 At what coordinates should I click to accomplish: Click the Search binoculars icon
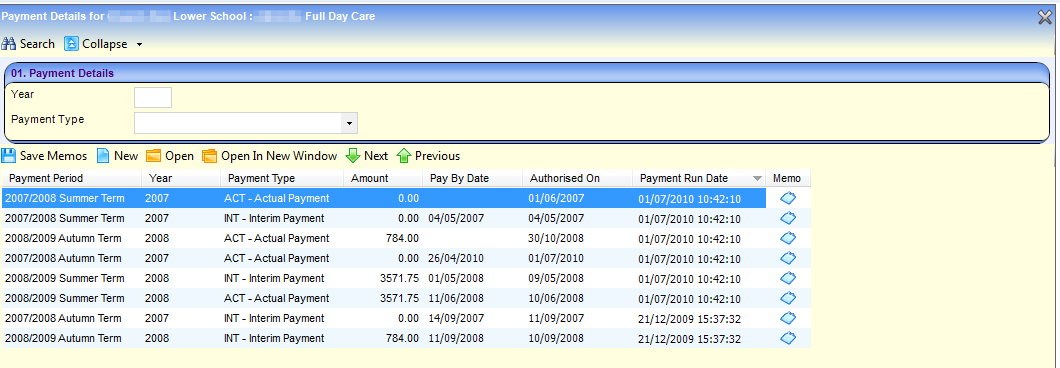8,44
